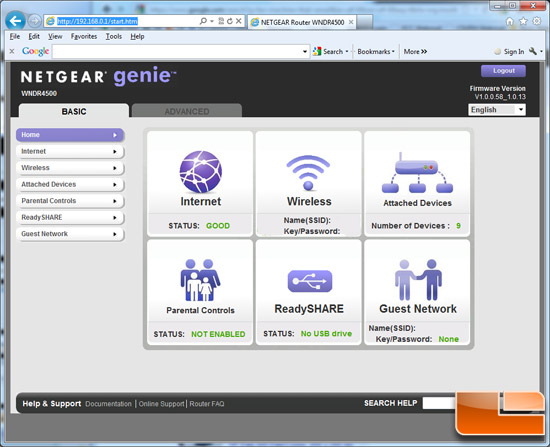
Task: Go back with the browser back arrow
Action: tap(15, 21)
